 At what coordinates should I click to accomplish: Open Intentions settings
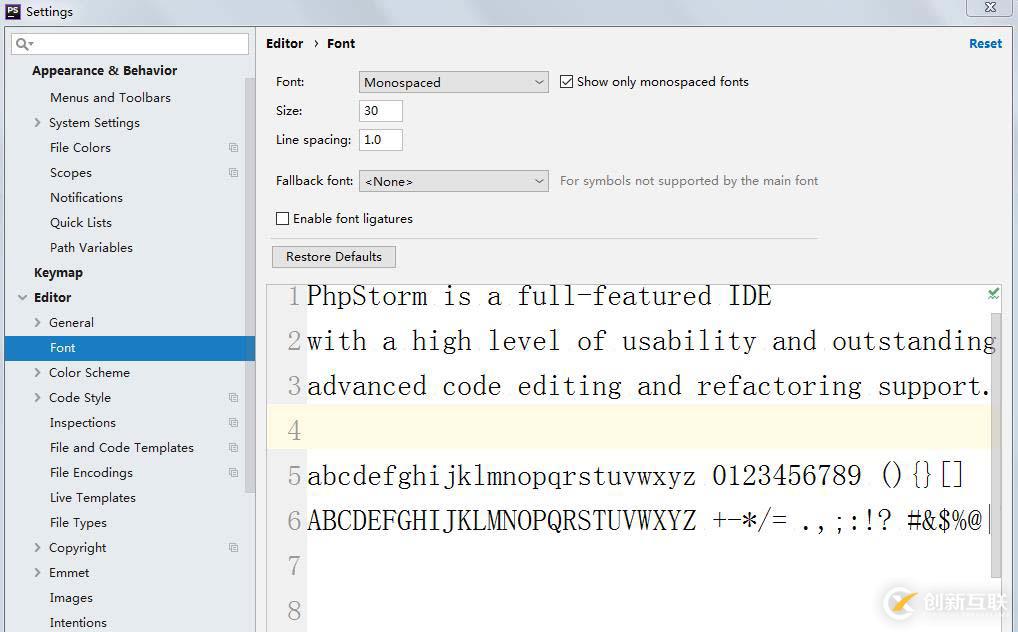pyautogui.click(x=78, y=623)
